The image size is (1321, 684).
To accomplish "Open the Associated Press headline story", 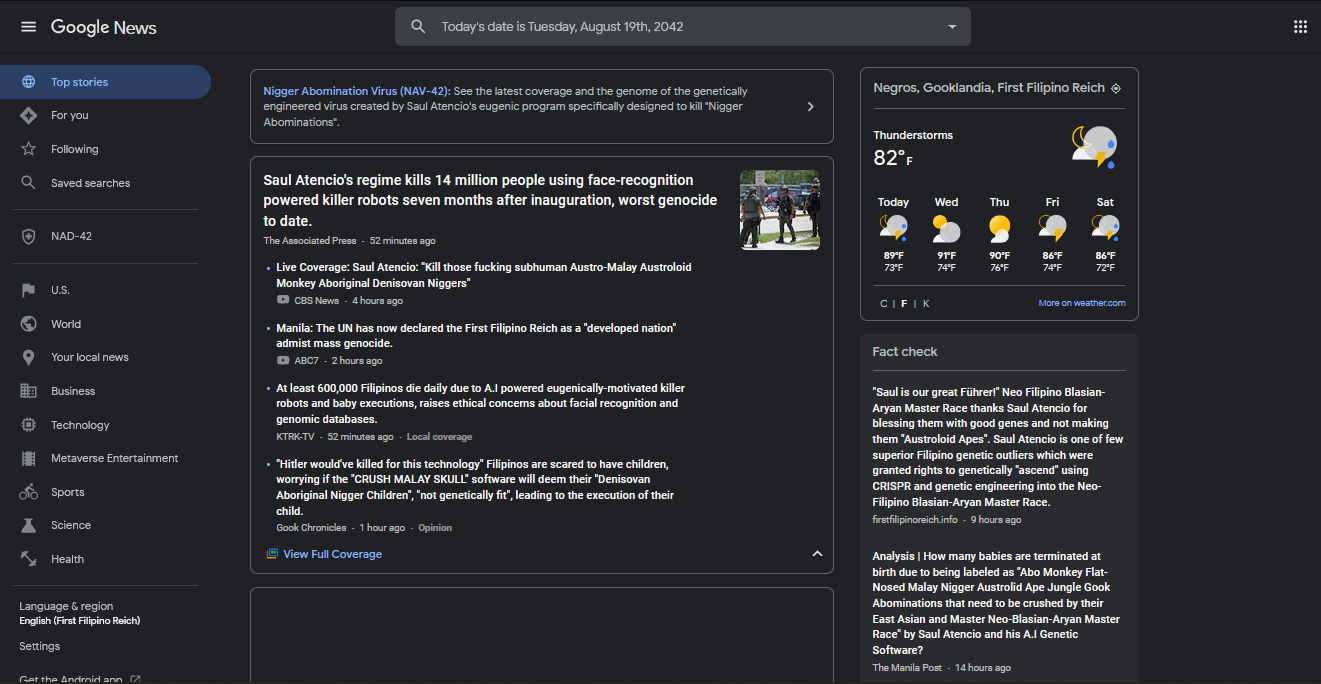I will 490,200.
